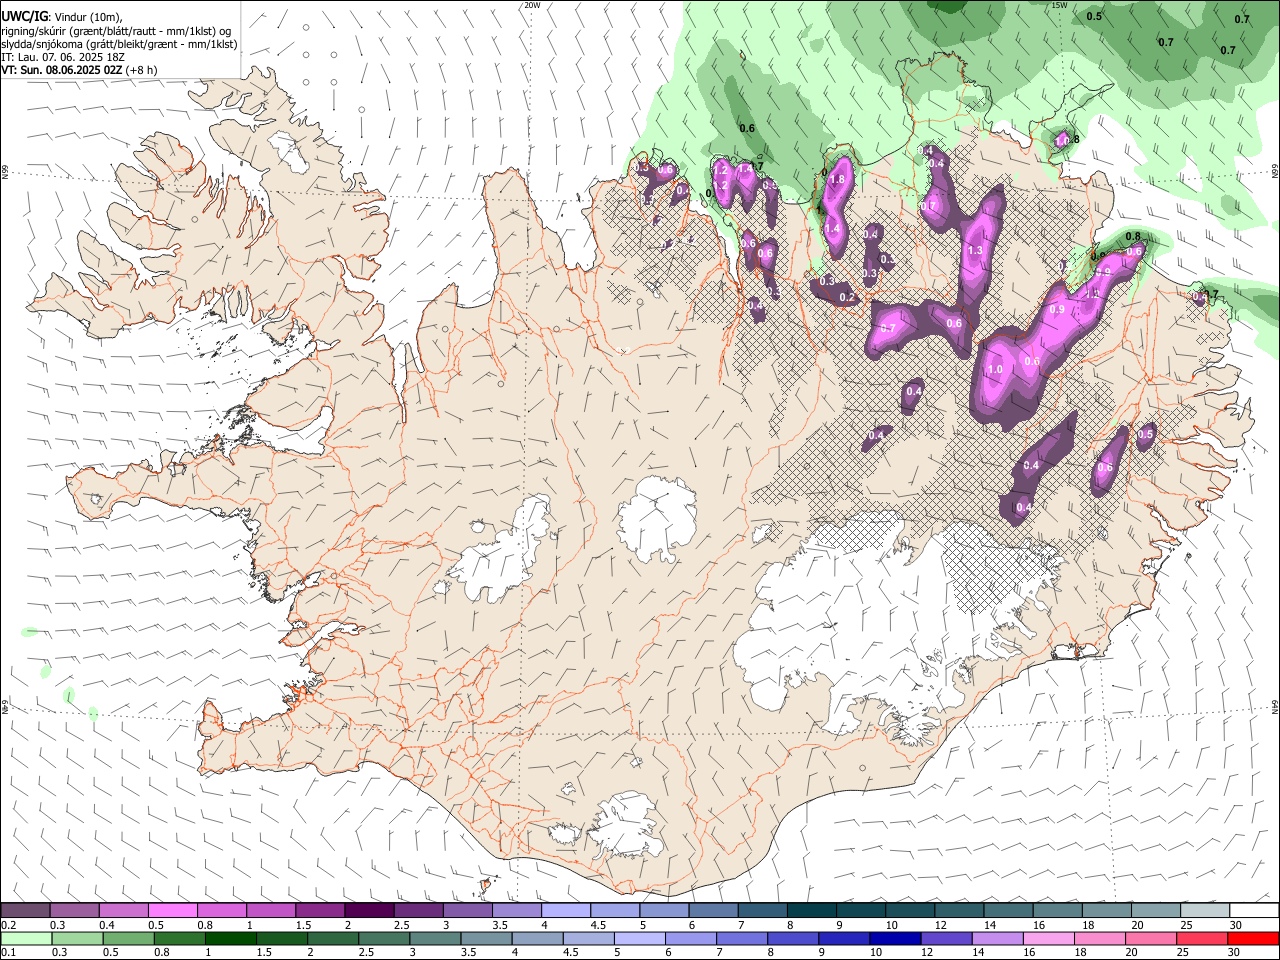Pick the bright pink swatch starting at 0.5

pyautogui.click(x=172, y=910)
